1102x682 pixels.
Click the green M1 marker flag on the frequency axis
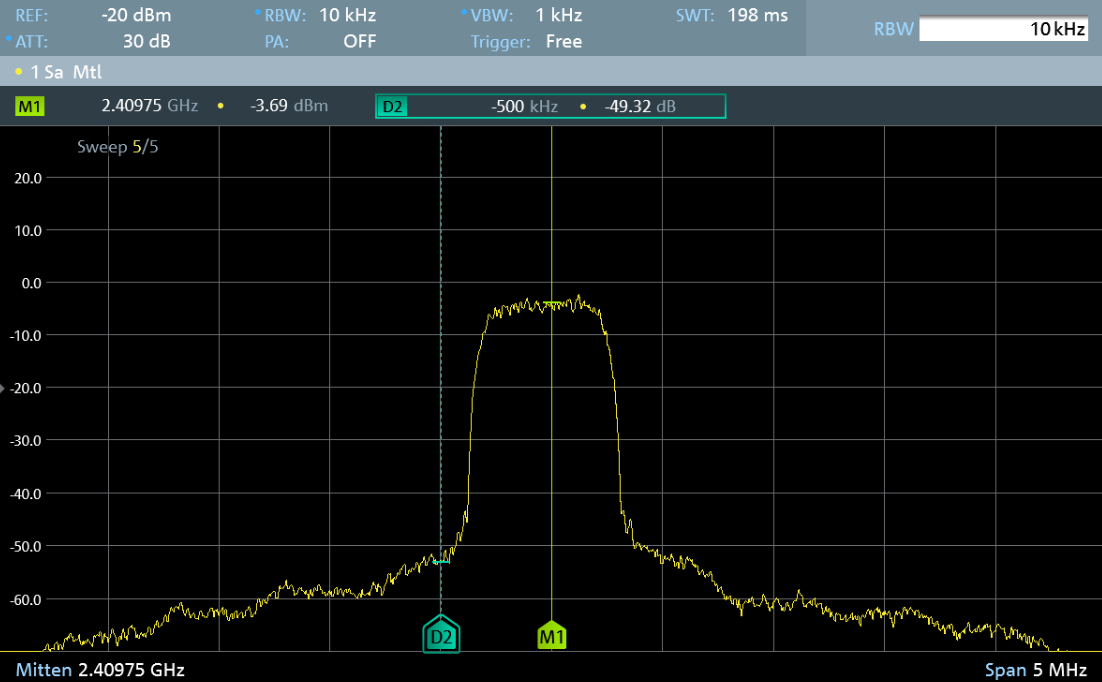click(x=552, y=635)
